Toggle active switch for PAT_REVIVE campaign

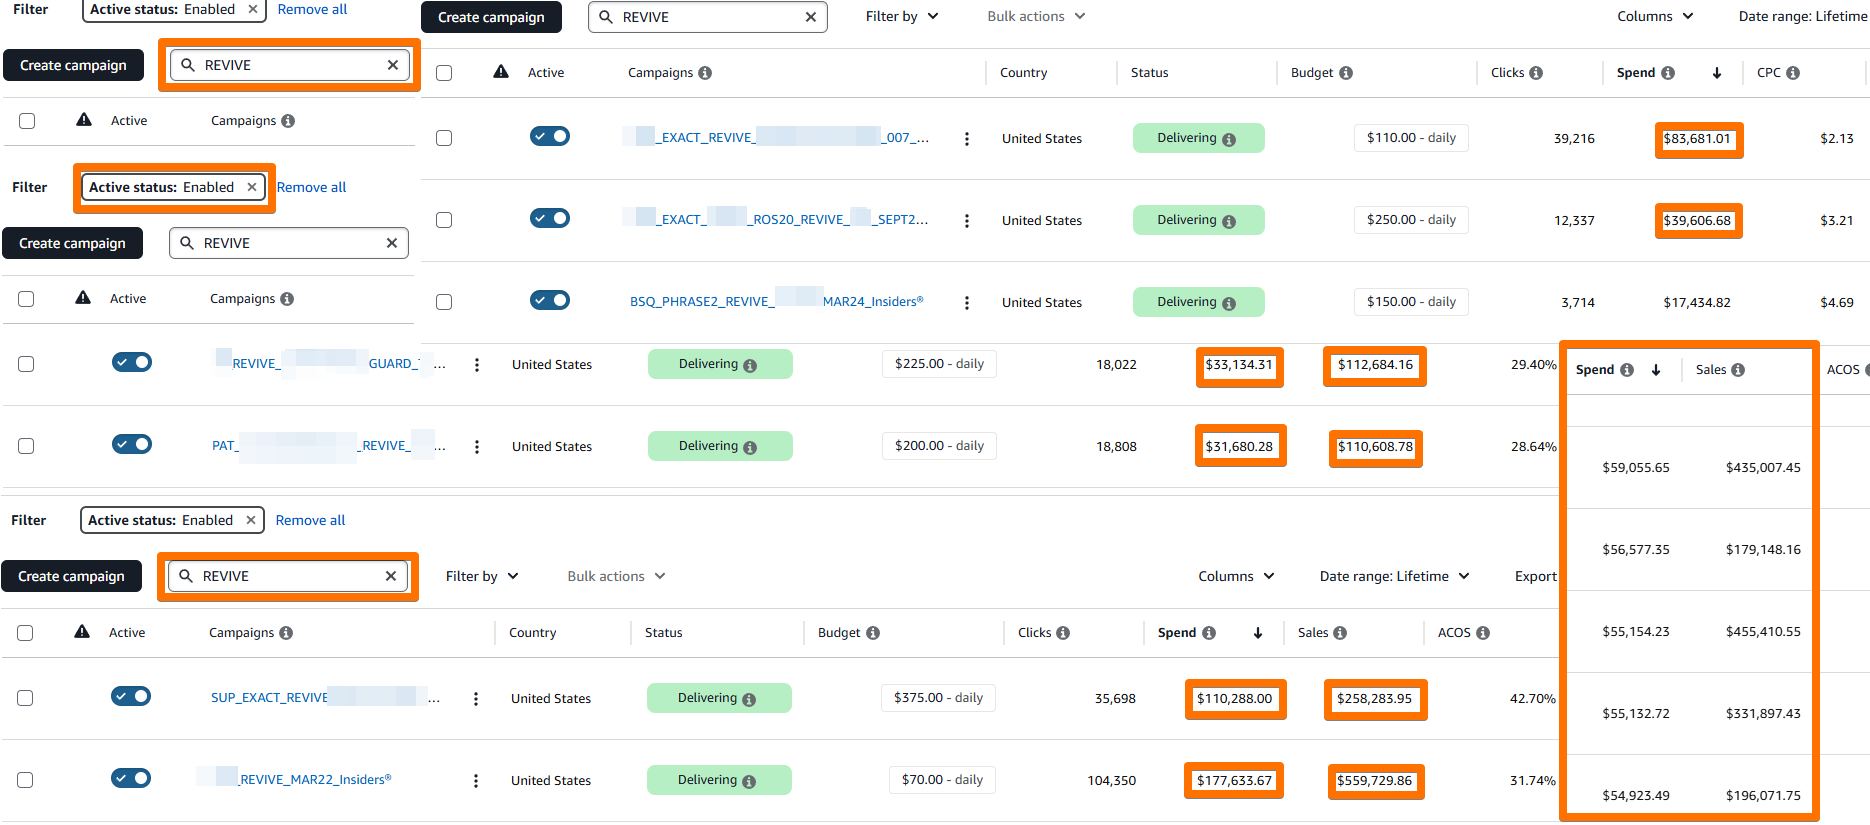132,444
